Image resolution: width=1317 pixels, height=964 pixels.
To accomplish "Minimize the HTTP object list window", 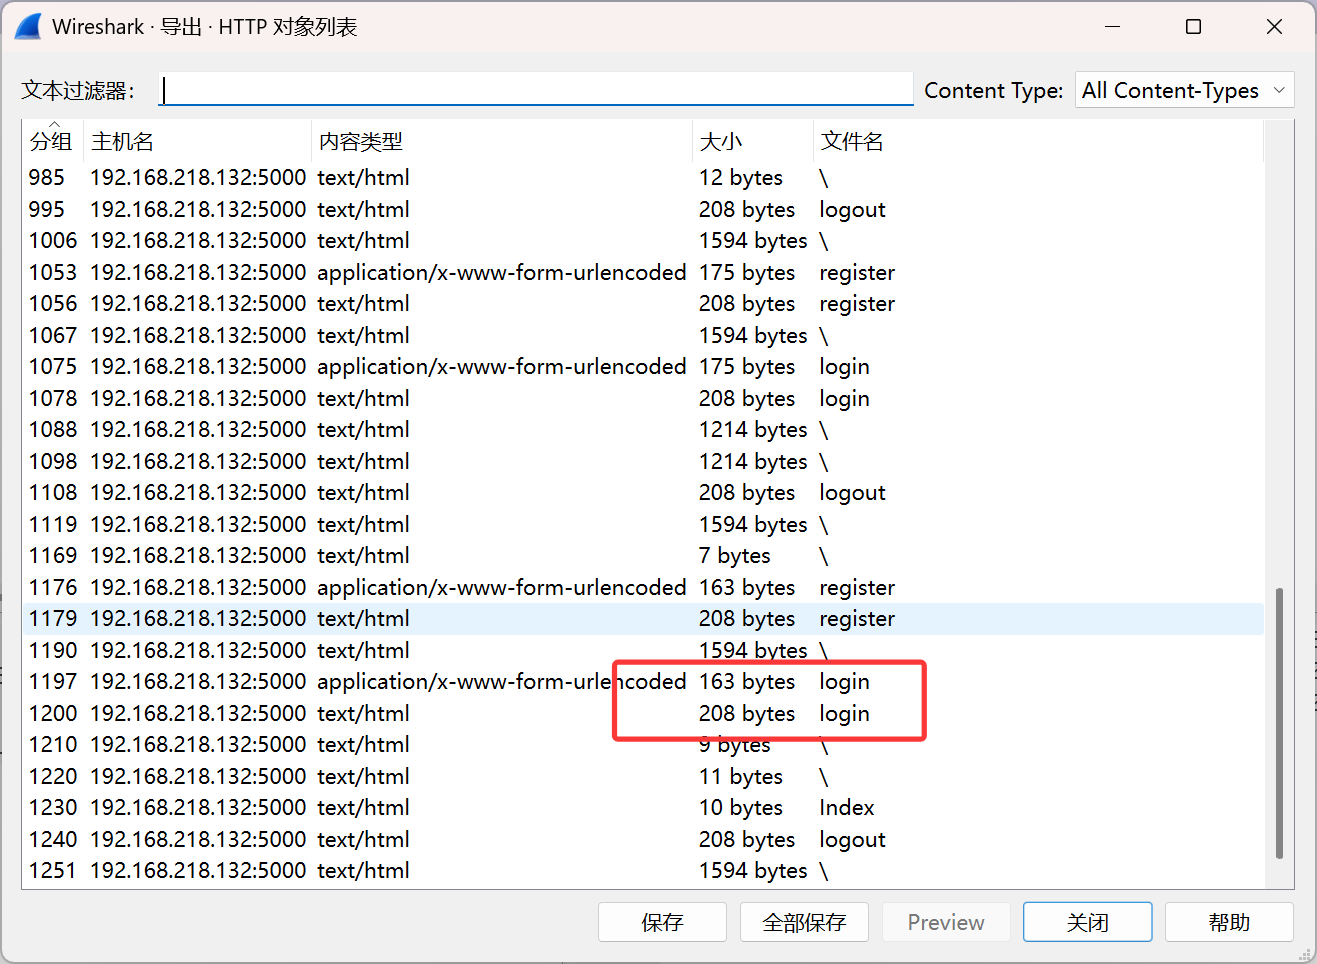I will 1112,27.
